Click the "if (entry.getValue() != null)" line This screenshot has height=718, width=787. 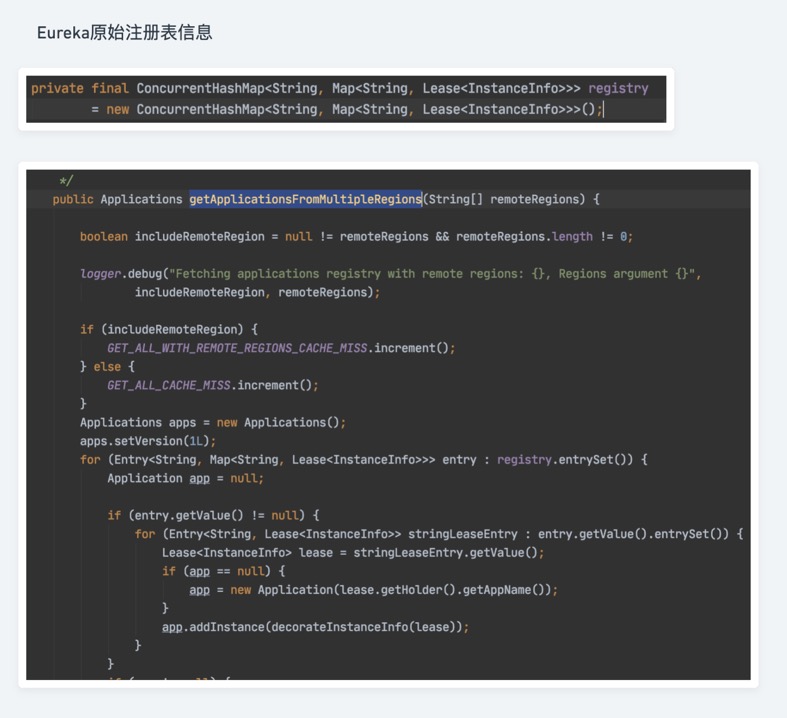click(x=213, y=515)
